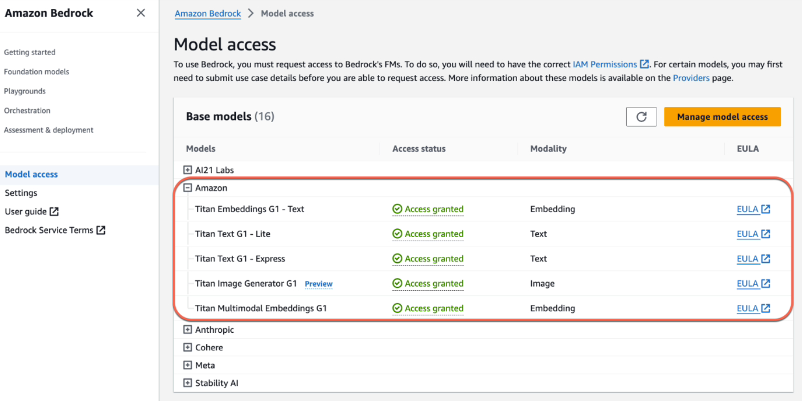This screenshot has height=401, width=802.
Task: Select Model access in sidebar
Action: [x=31, y=174]
